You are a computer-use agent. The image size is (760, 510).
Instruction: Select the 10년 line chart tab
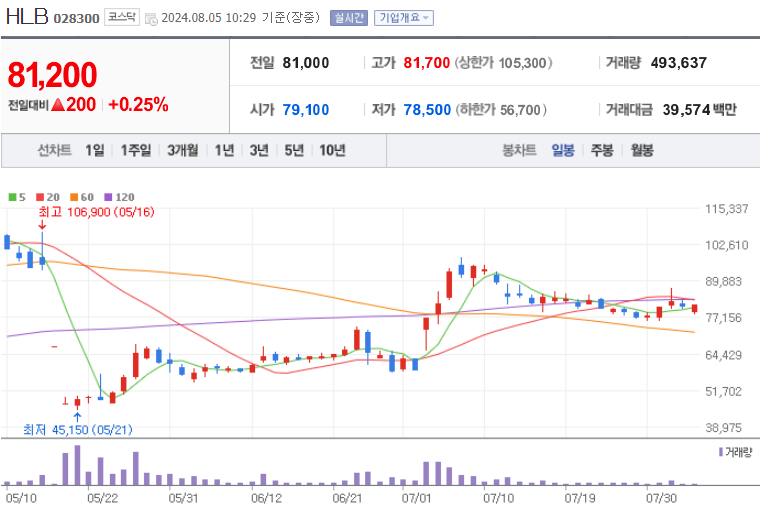(x=332, y=150)
